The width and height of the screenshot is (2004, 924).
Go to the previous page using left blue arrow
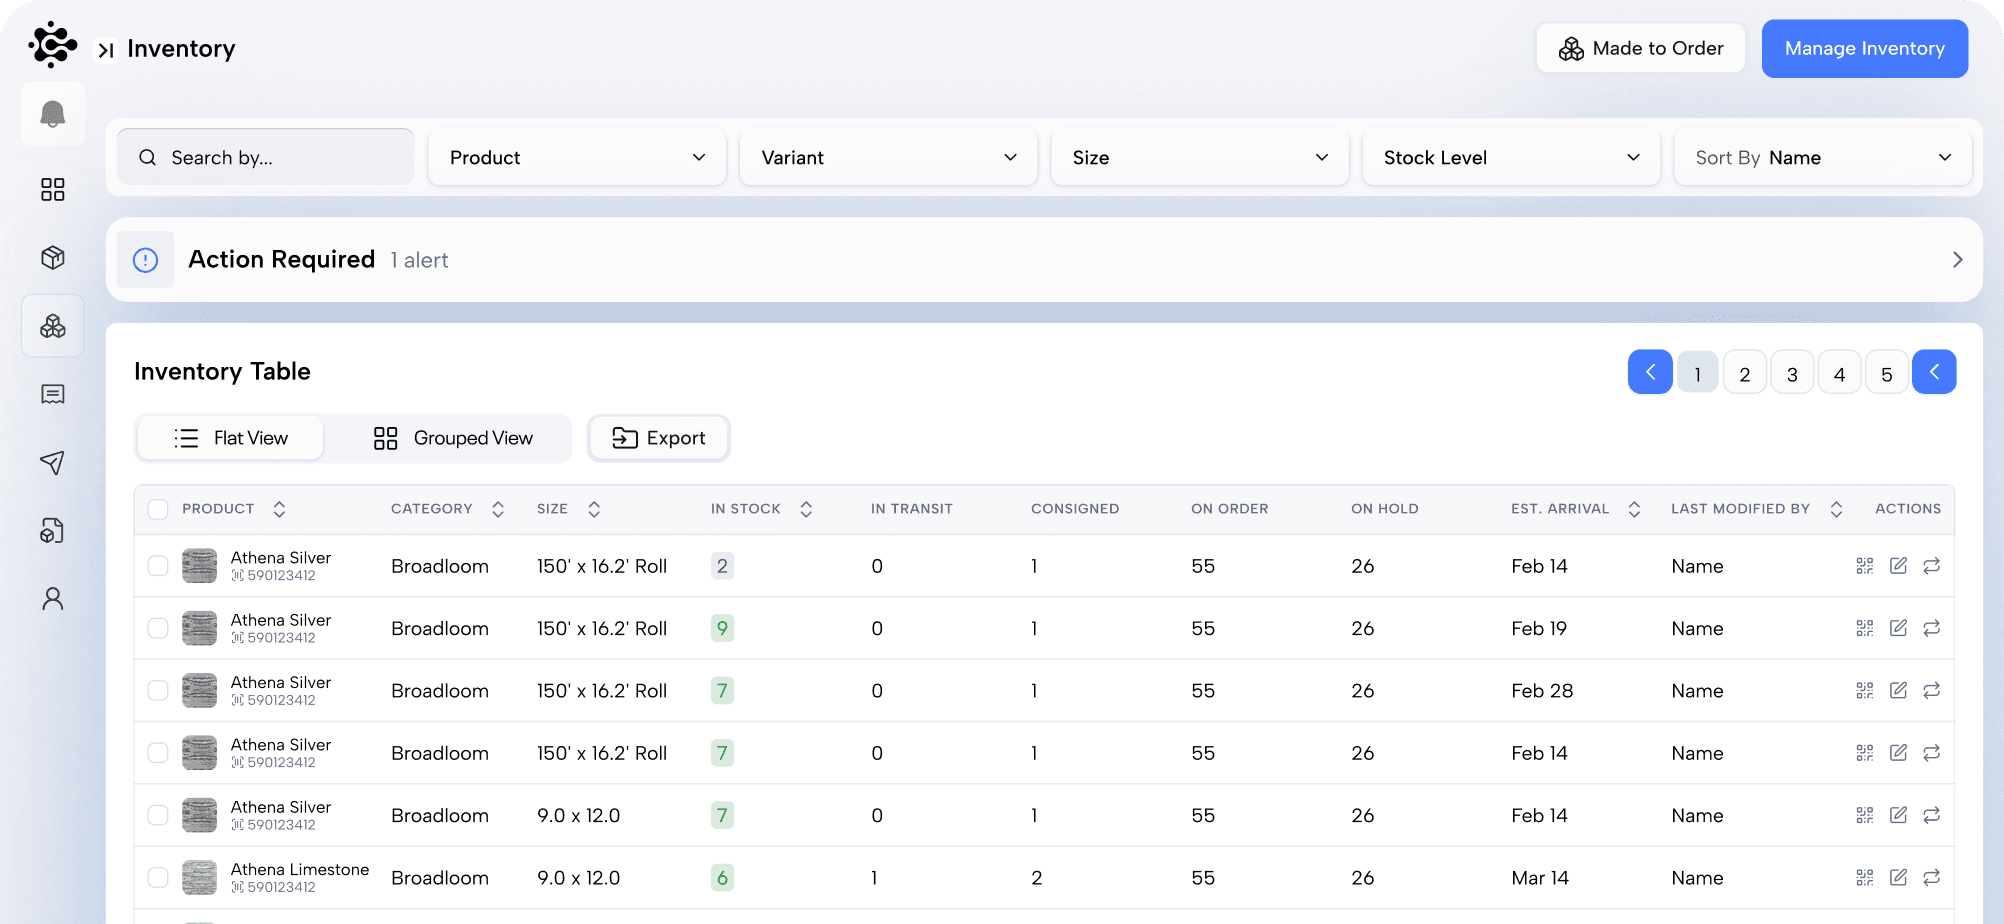[1650, 372]
